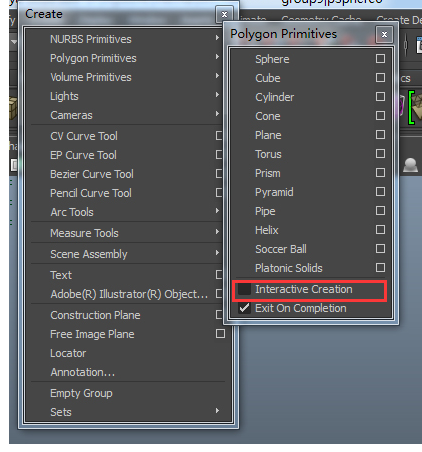
Task: Click the gray user silhouette icon
Action: tap(410, 165)
